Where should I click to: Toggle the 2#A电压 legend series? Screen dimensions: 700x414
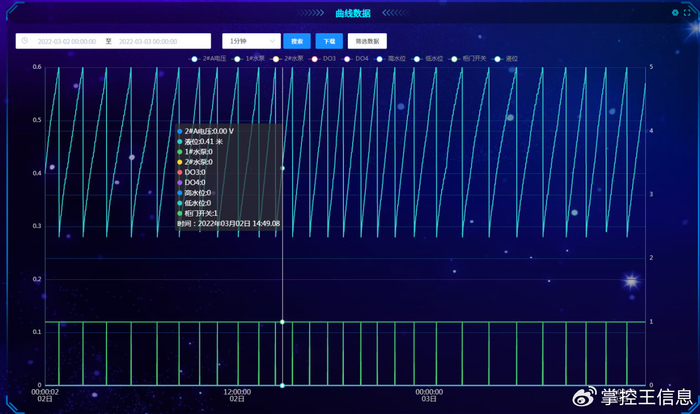tap(210, 59)
